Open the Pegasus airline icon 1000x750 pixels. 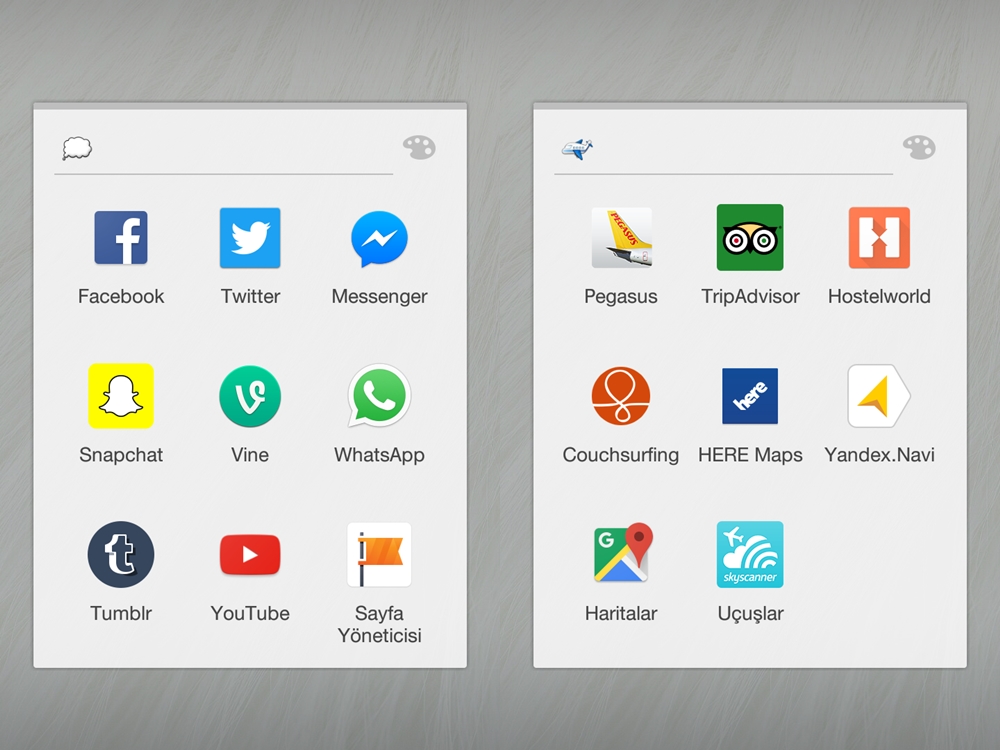point(621,238)
